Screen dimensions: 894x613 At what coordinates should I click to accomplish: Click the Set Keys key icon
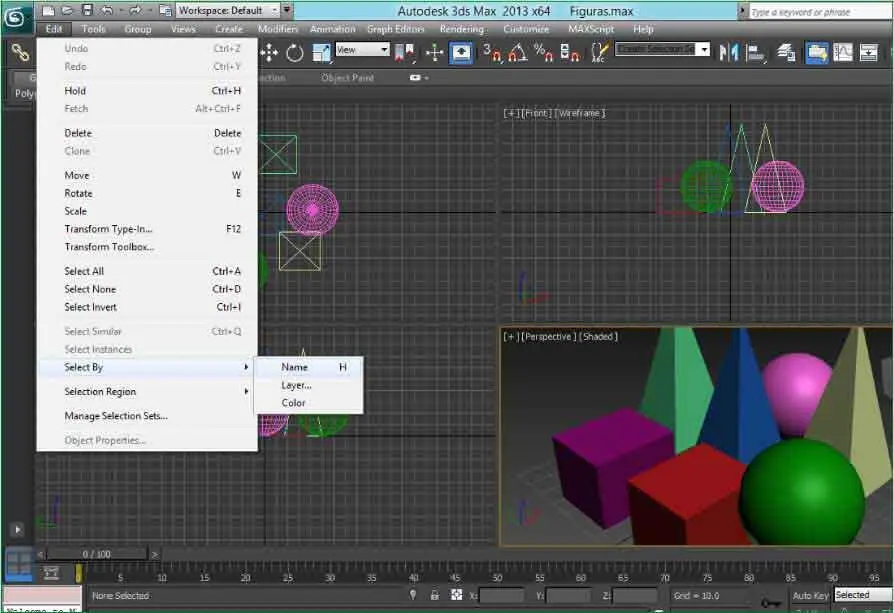770,602
